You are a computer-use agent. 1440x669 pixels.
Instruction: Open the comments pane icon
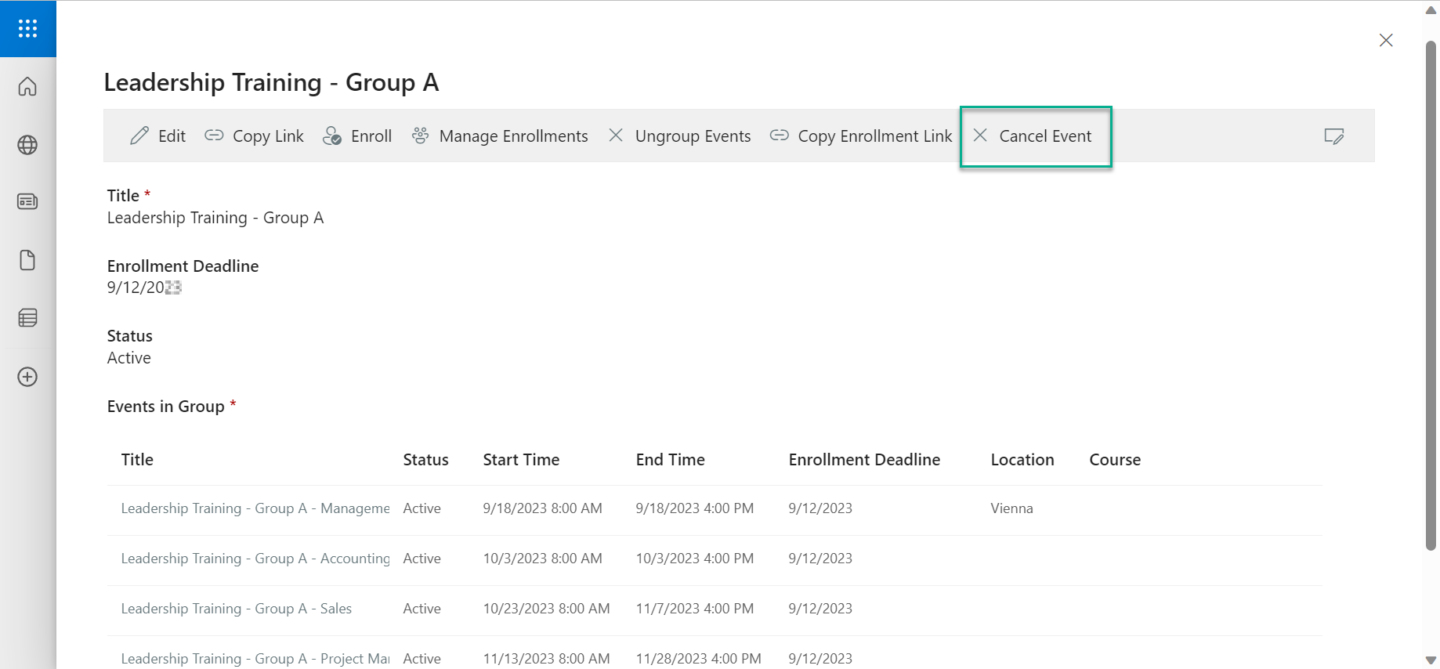1333,136
